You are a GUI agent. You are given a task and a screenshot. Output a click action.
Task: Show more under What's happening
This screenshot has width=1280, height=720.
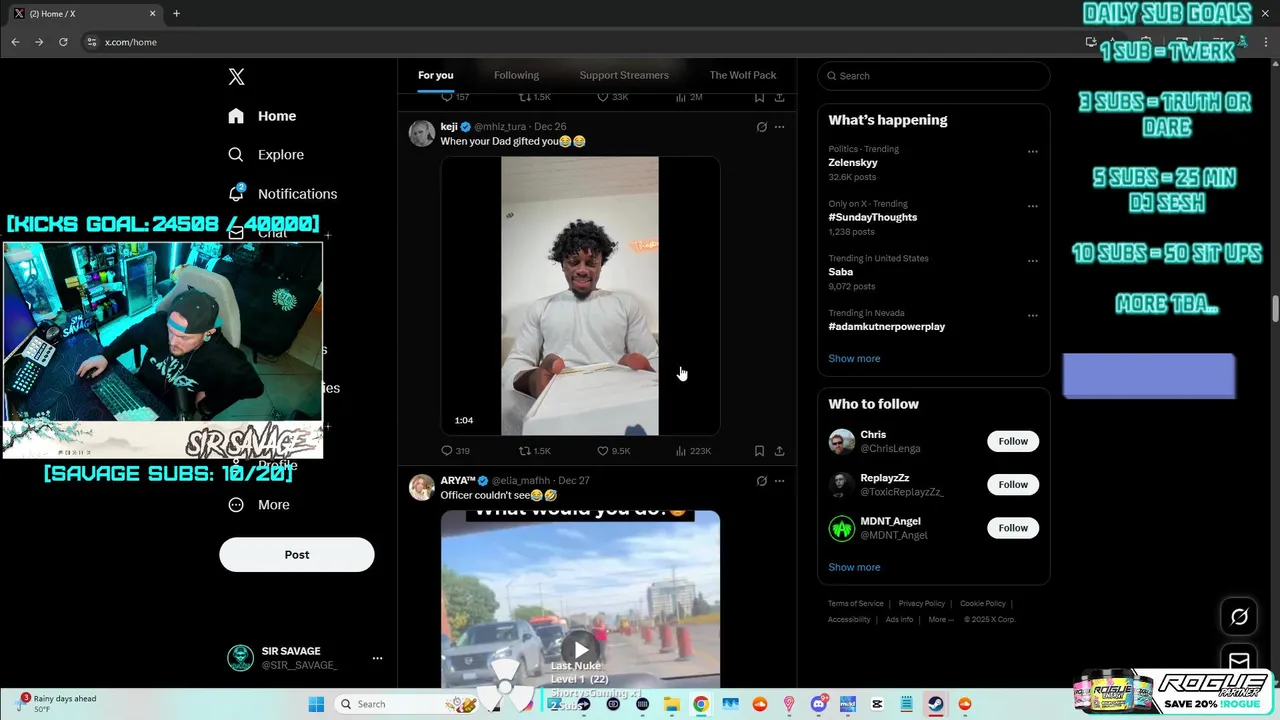pos(854,359)
